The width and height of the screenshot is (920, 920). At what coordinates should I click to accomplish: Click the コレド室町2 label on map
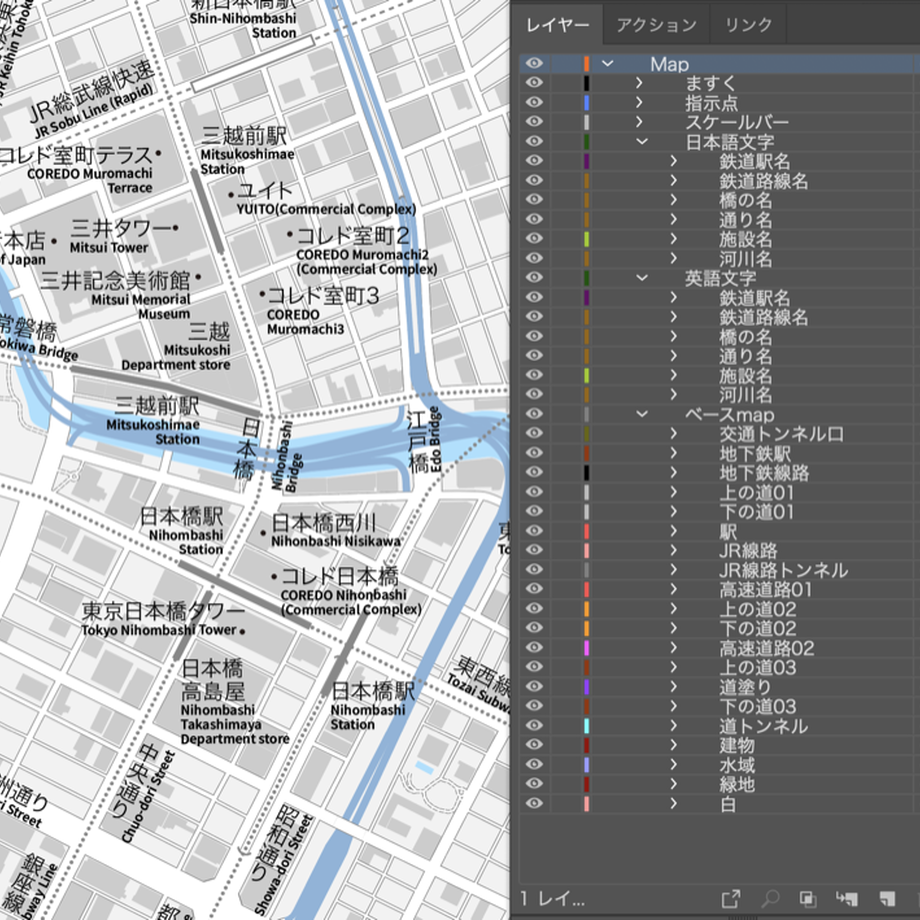(x=352, y=236)
